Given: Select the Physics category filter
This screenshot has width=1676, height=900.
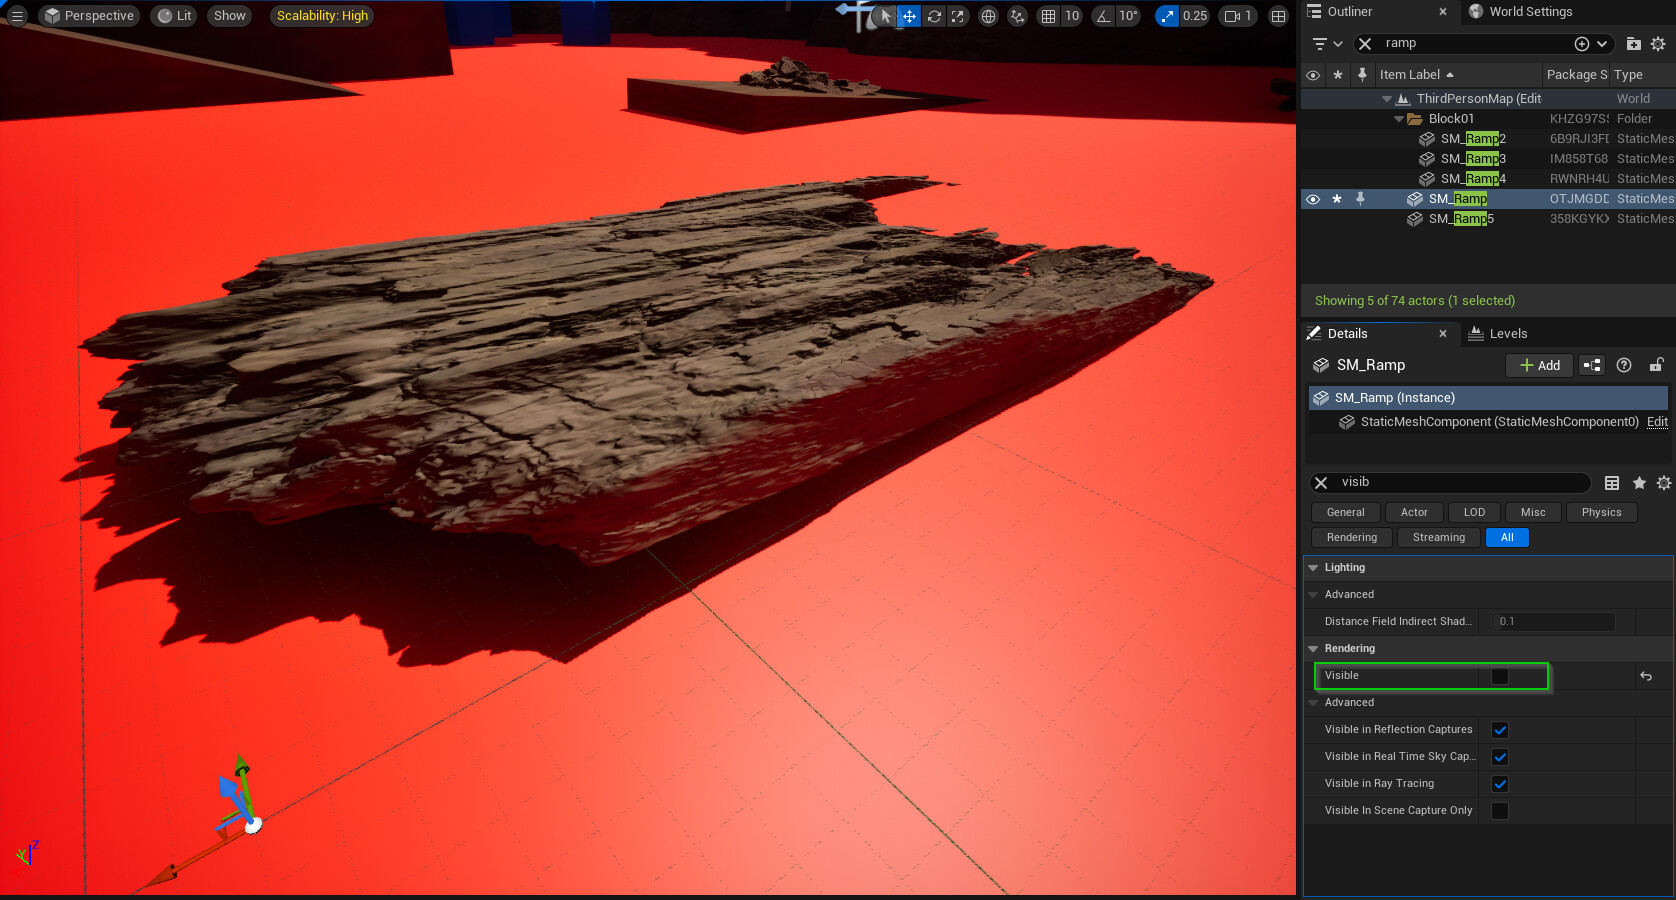Looking at the screenshot, I should tap(1602, 513).
